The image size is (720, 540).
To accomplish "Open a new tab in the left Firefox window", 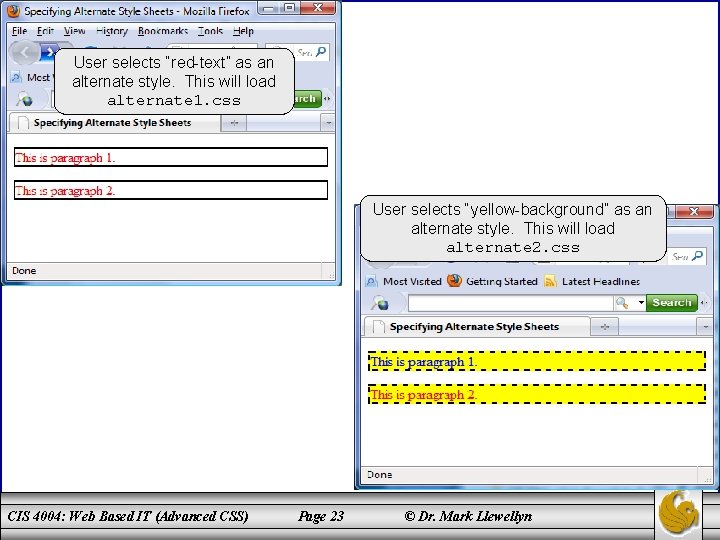I will 234,123.
